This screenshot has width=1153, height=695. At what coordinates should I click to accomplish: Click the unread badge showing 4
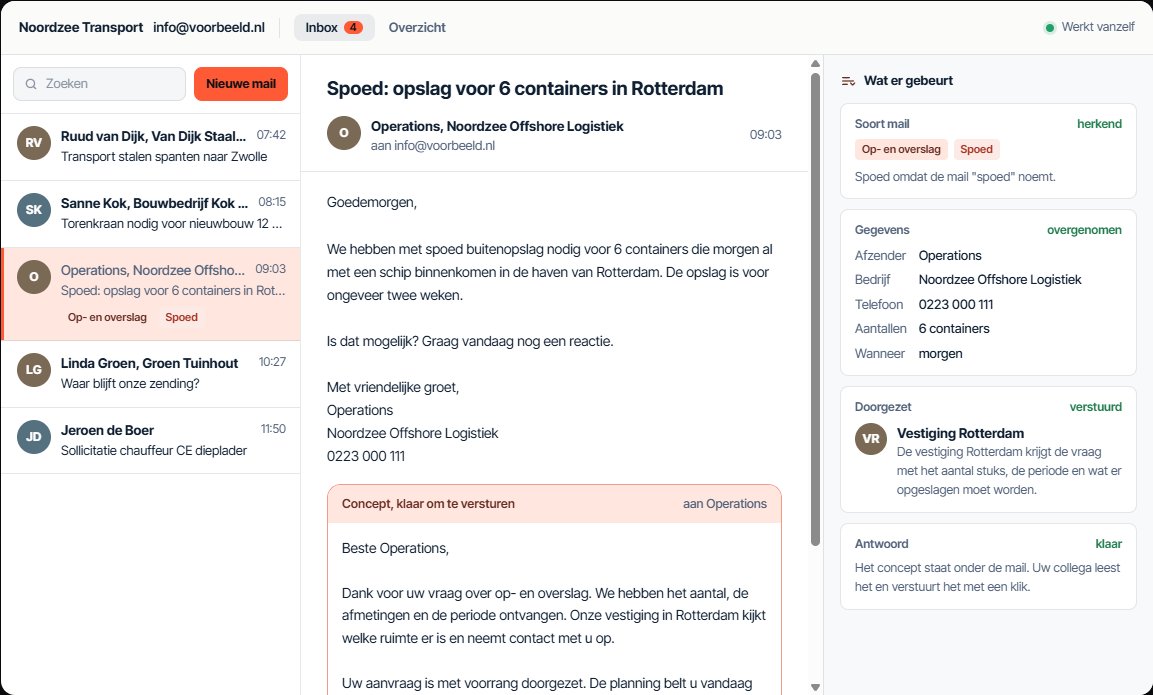pyautogui.click(x=353, y=27)
